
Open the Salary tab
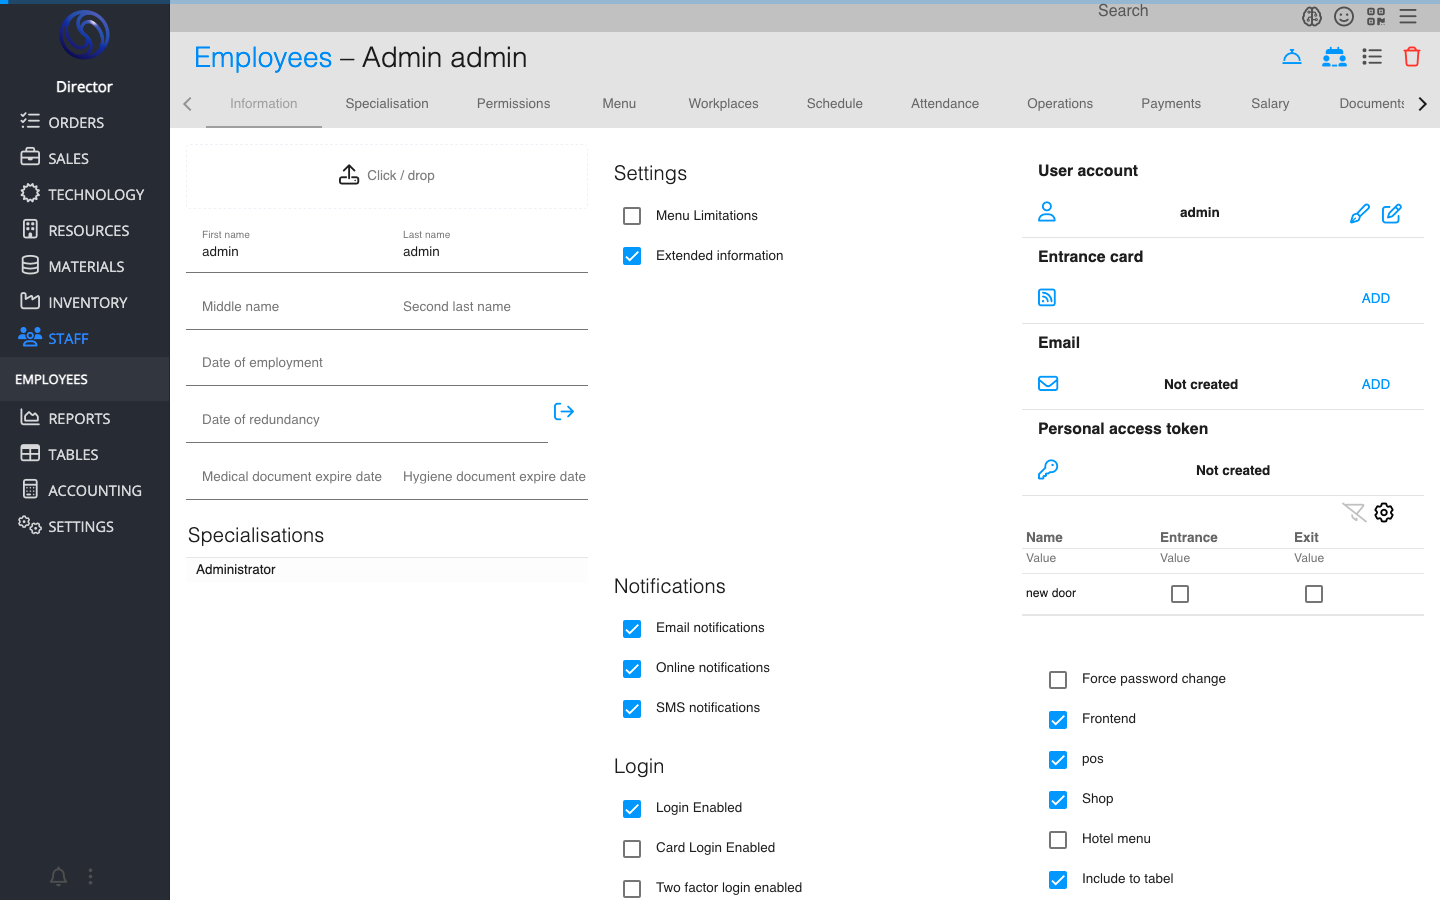pos(1269,104)
